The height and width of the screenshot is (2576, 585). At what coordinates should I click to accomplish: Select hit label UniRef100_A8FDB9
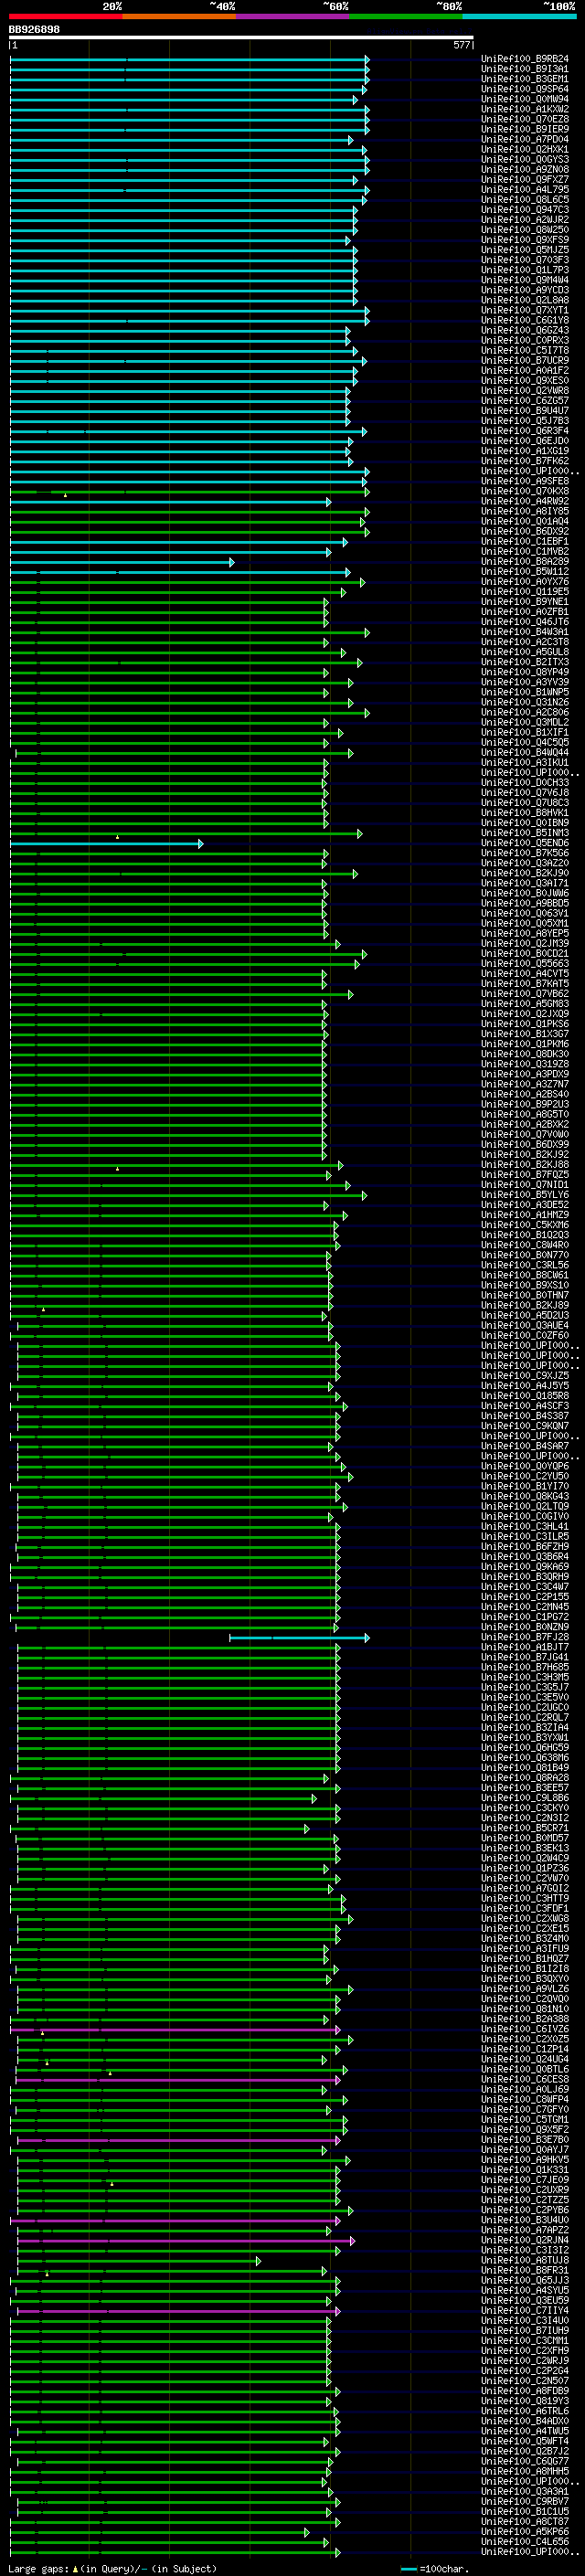pos(525,2391)
